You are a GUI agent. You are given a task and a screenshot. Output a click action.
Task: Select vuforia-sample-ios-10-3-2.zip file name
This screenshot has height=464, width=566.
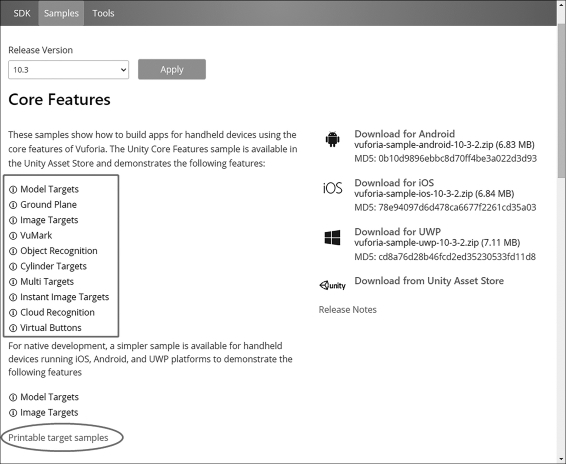tap(413, 194)
